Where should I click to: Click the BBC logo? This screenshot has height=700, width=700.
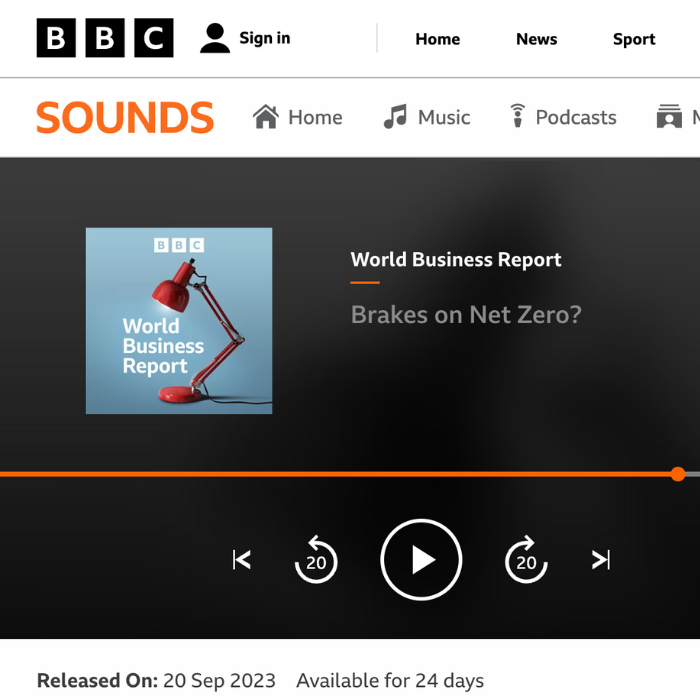coord(105,38)
